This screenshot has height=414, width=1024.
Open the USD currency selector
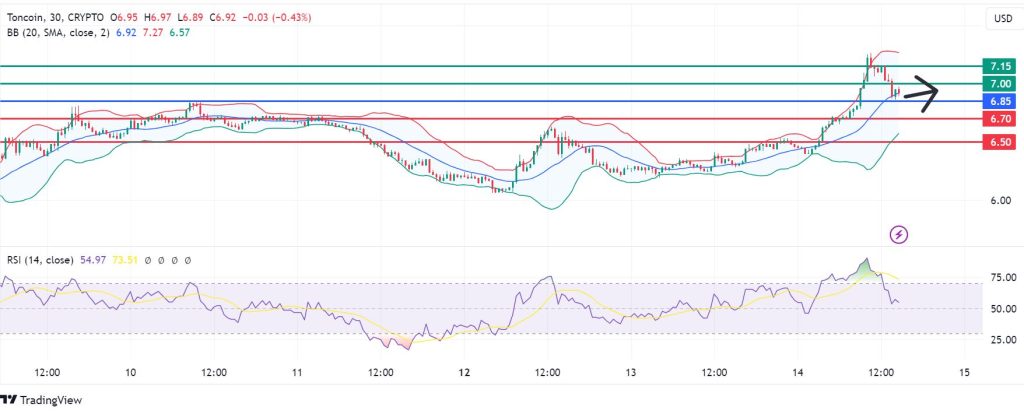(x=1003, y=19)
